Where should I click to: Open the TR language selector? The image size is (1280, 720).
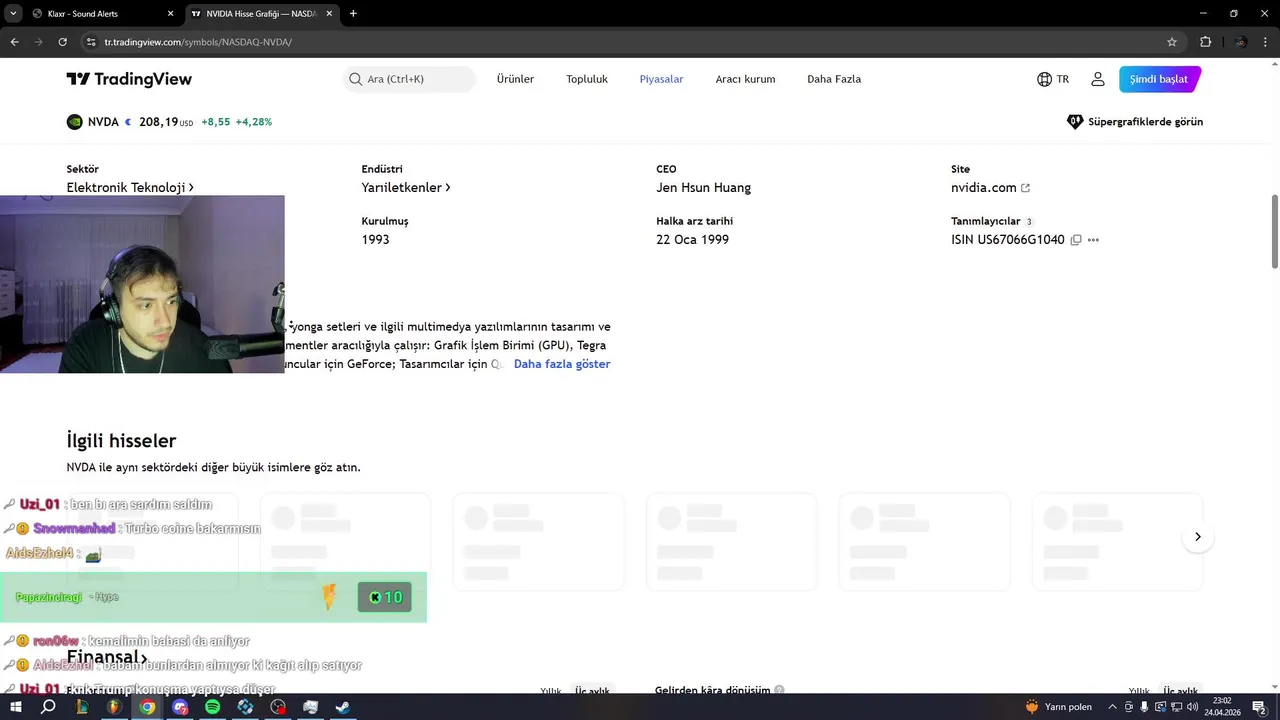[x=1053, y=79]
